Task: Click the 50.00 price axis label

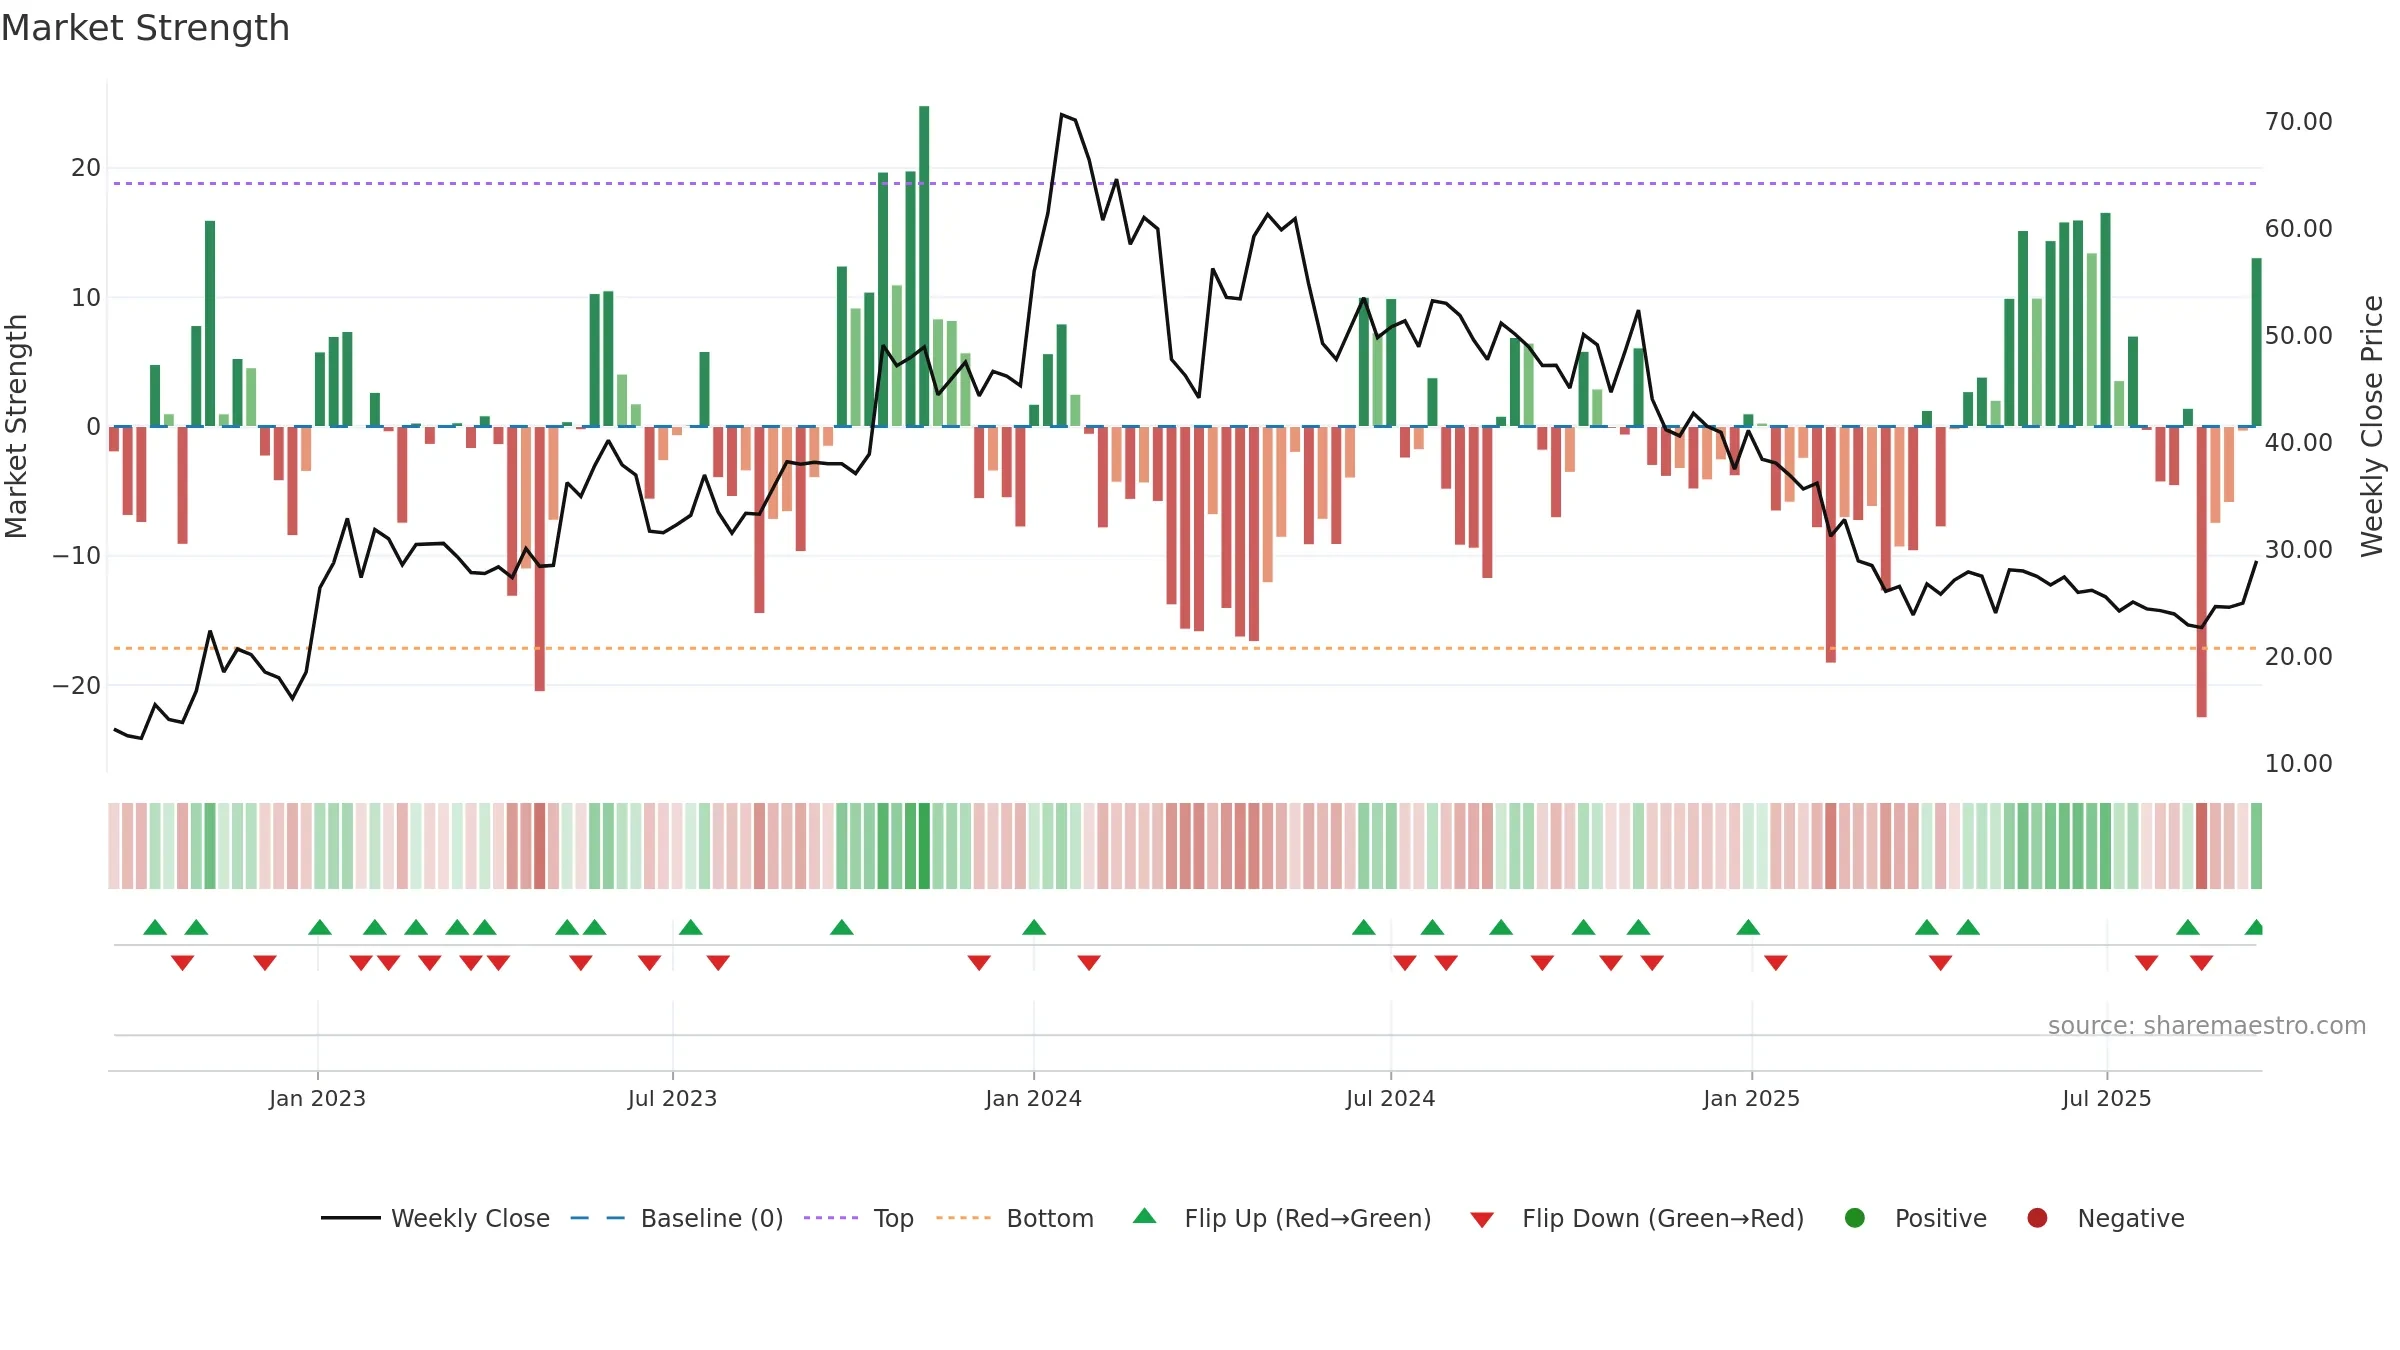Action: coord(2298,336)
